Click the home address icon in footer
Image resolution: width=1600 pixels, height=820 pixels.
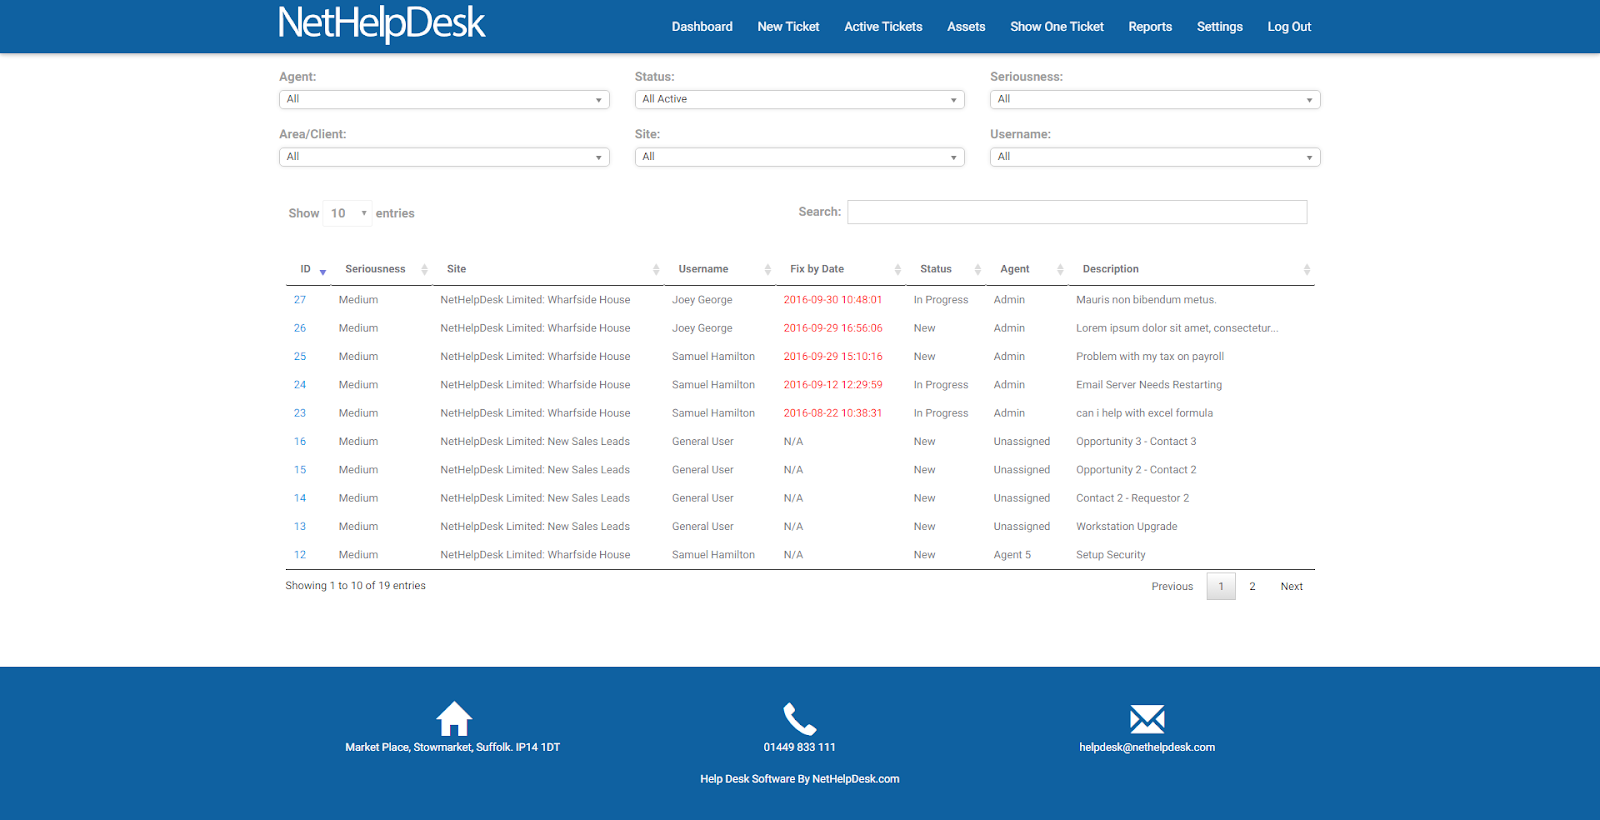pyautogui.click(x=454, y=718)
